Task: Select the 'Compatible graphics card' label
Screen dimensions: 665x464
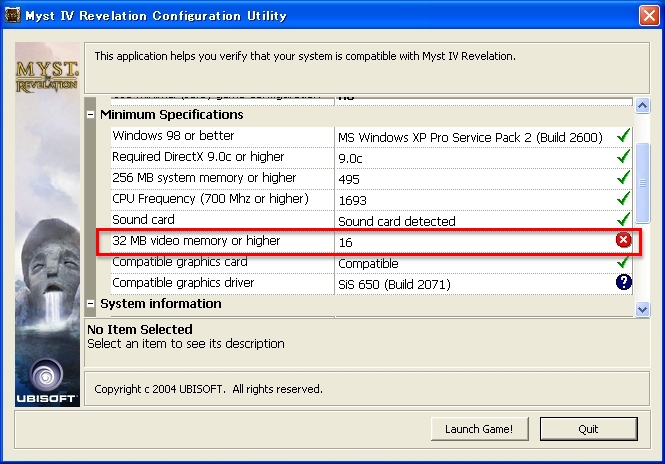Action: [x=180, y=262]
